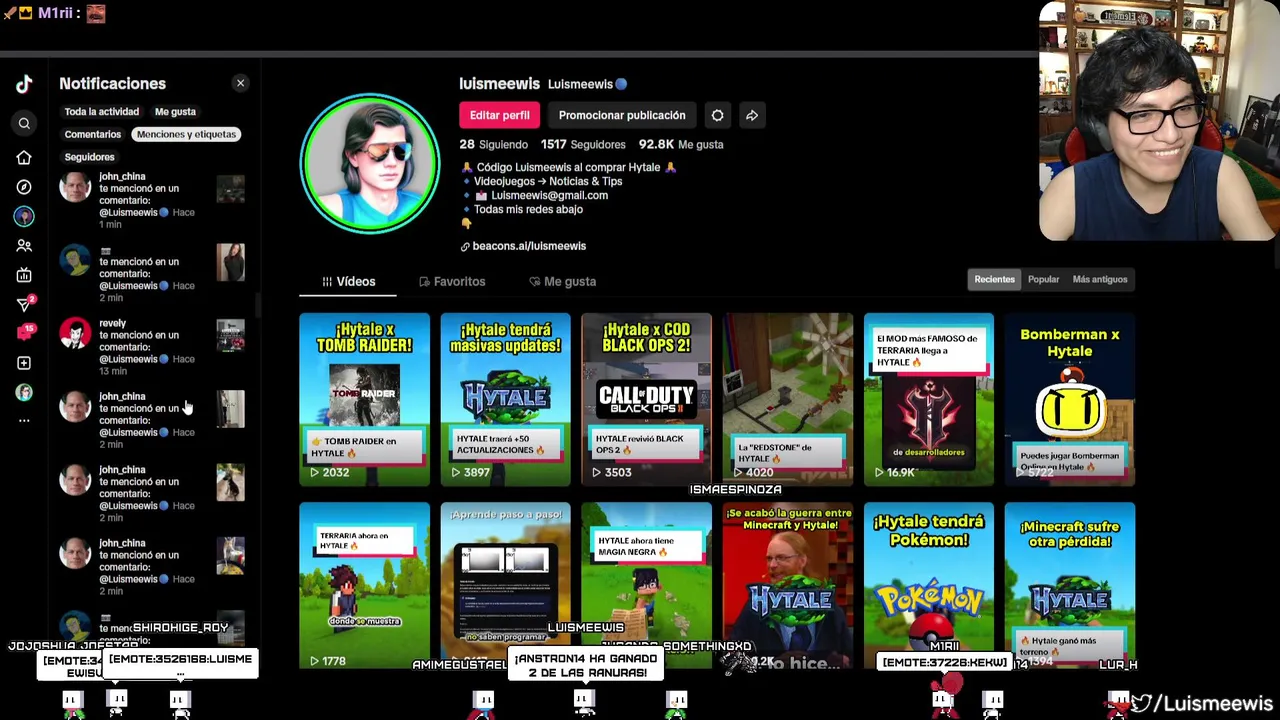Open the three-dots More menu in sidebar
This screenshot has height=720, width=1280.
pos(24,420)
